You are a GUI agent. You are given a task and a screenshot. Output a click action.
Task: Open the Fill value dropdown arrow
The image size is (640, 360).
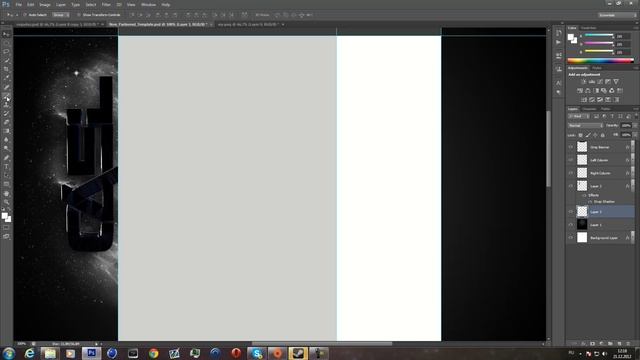click(x=635, y=135)
